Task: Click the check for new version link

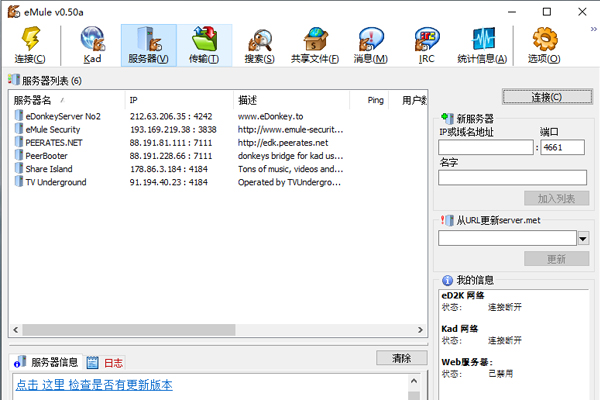Action: (x=94, y=385)
